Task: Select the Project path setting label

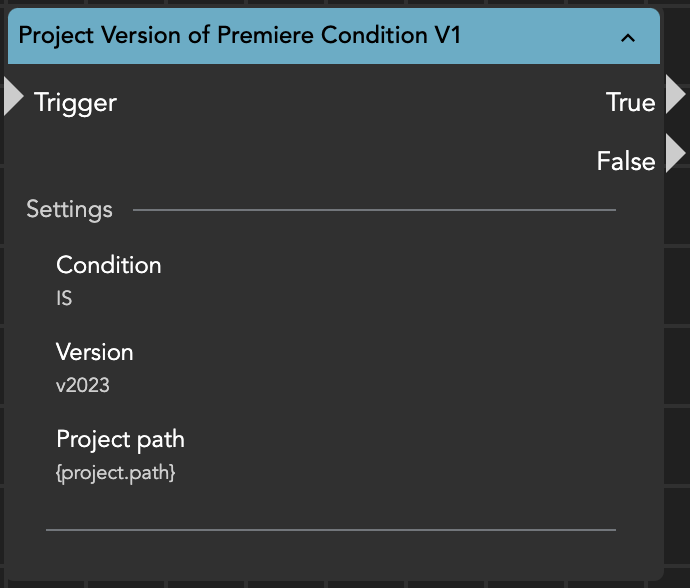Action: click(120, 439)
